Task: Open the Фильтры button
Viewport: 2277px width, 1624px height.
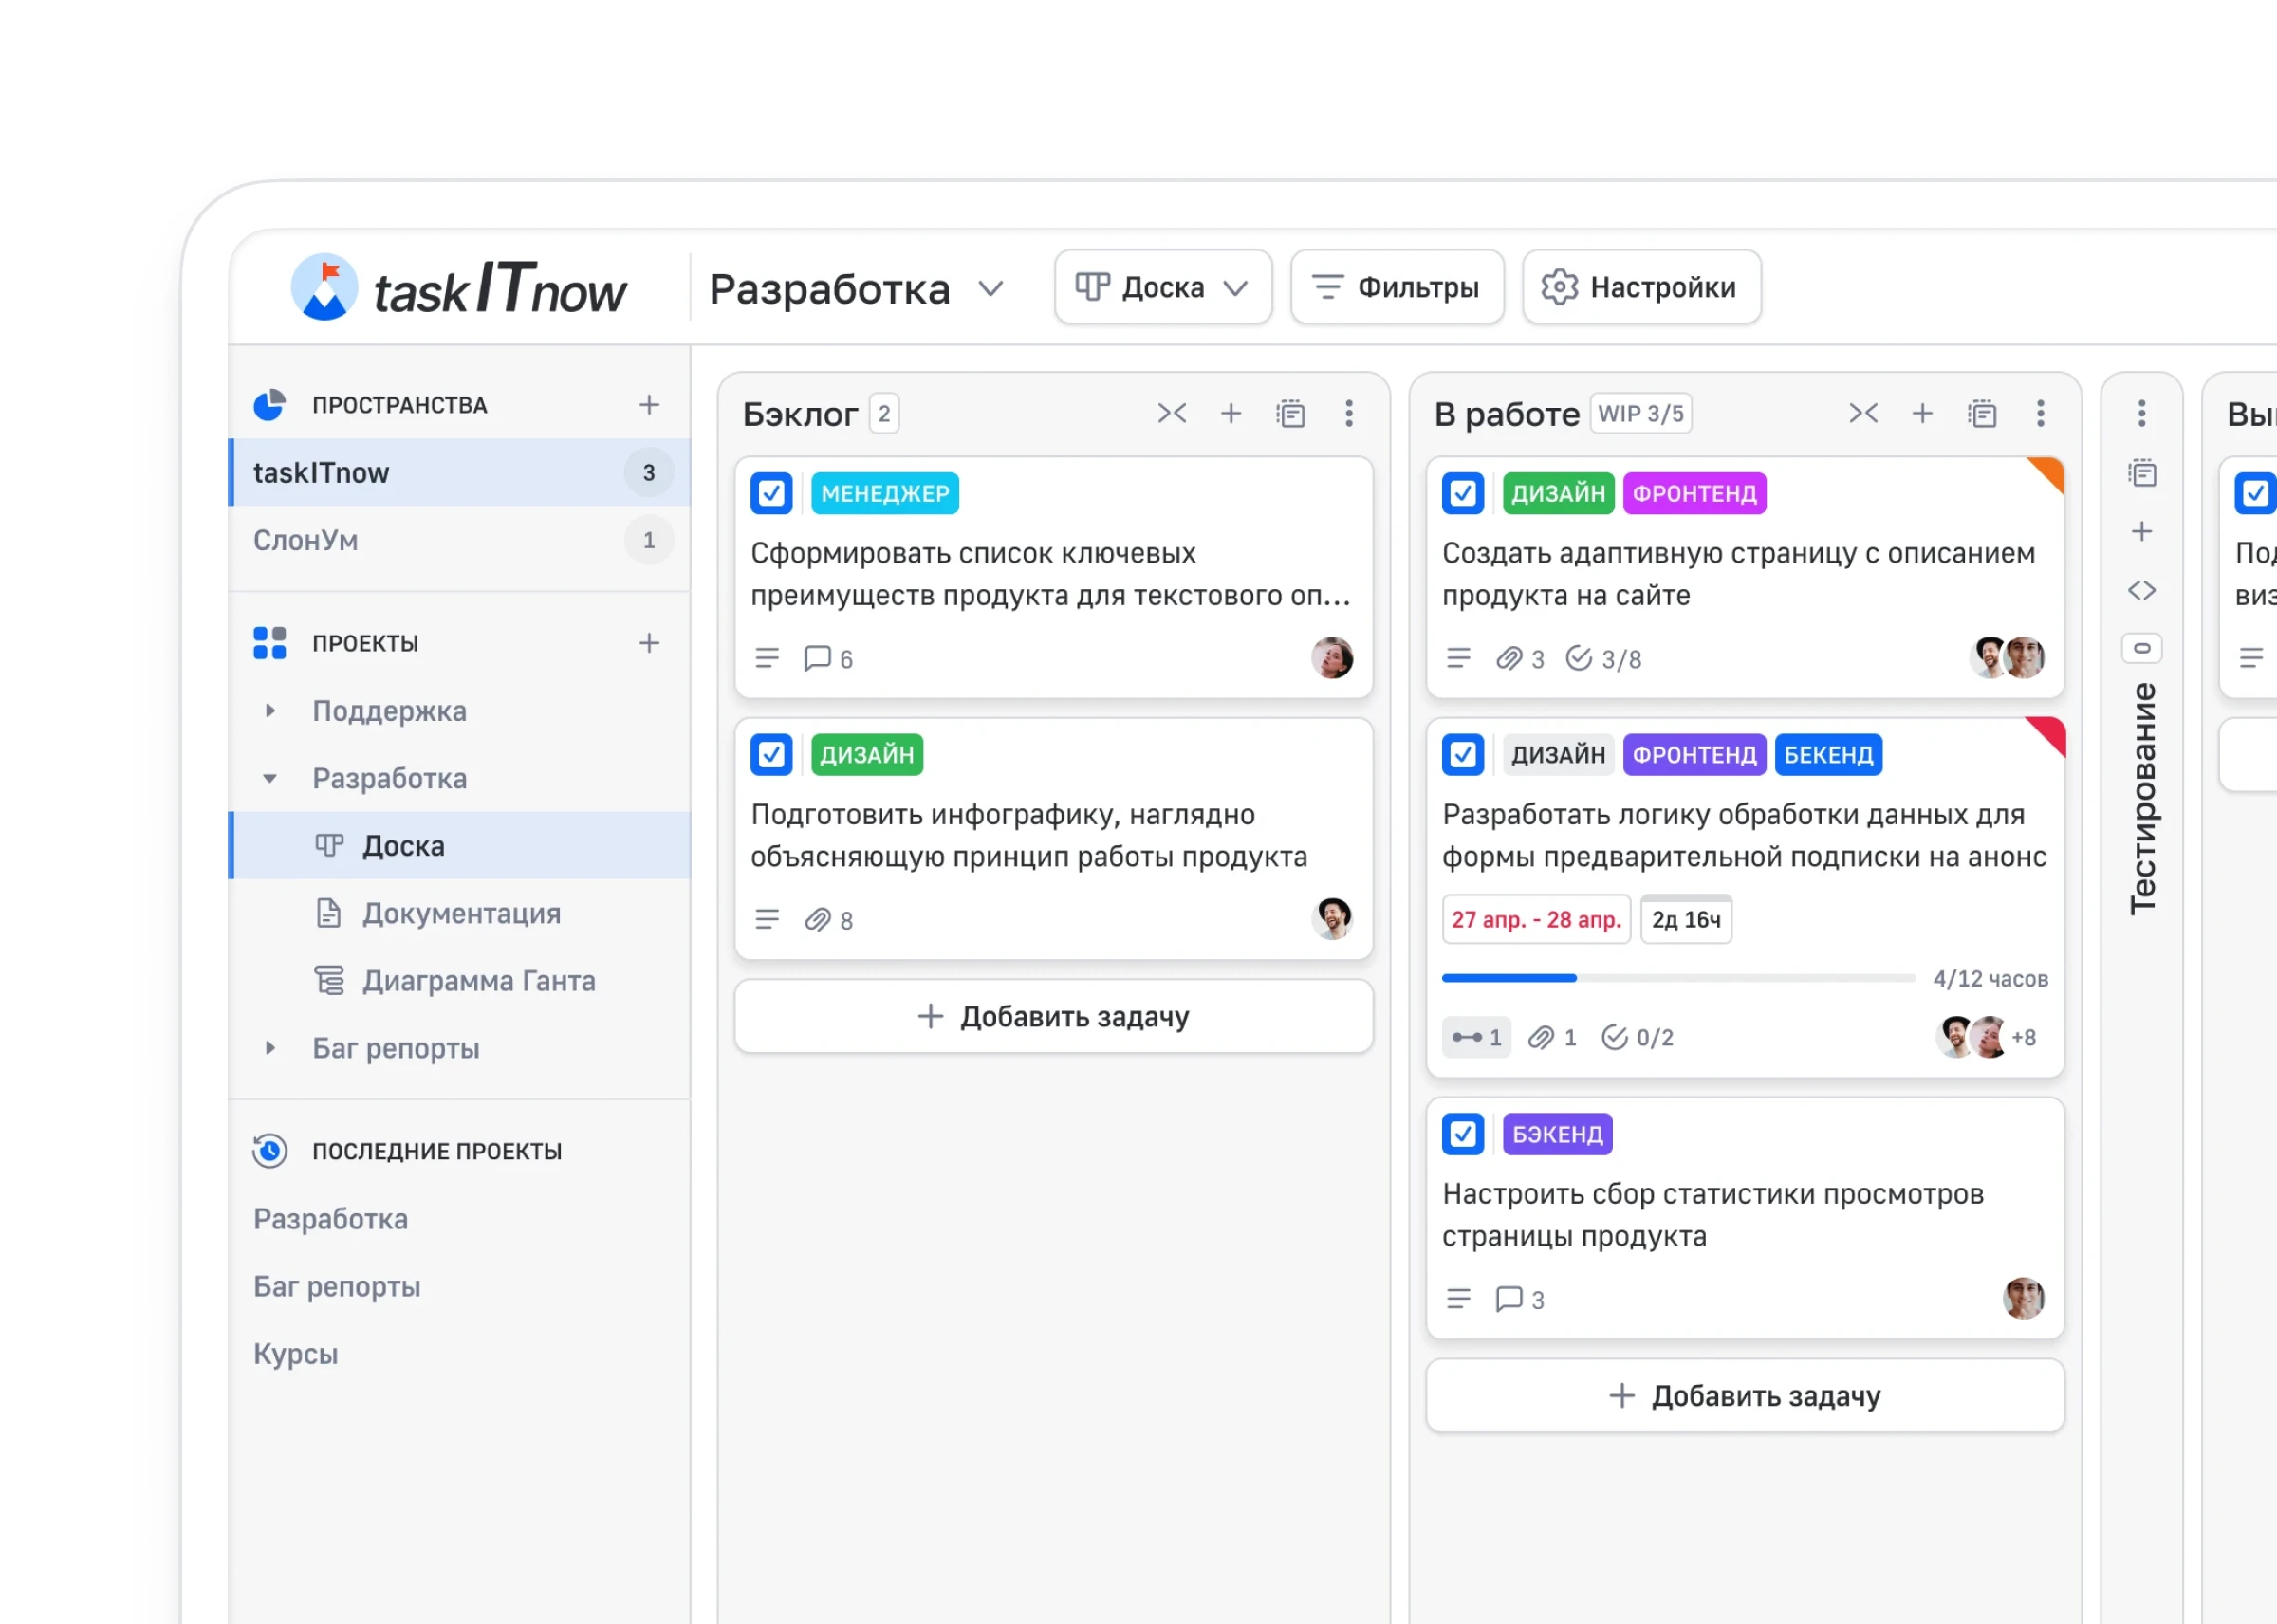Action: pos(1396,288)
